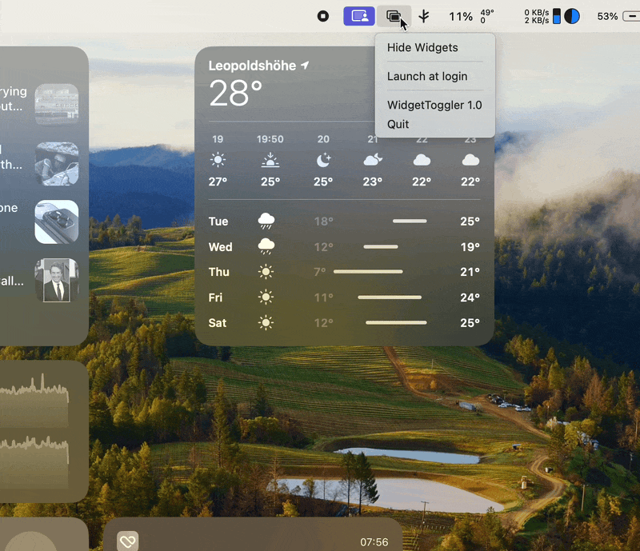This screenshot has width=640, height=551.
Task: Click the WidgetToggler menu bar icon
Action: pyautogui.click(x=393, y=16)
